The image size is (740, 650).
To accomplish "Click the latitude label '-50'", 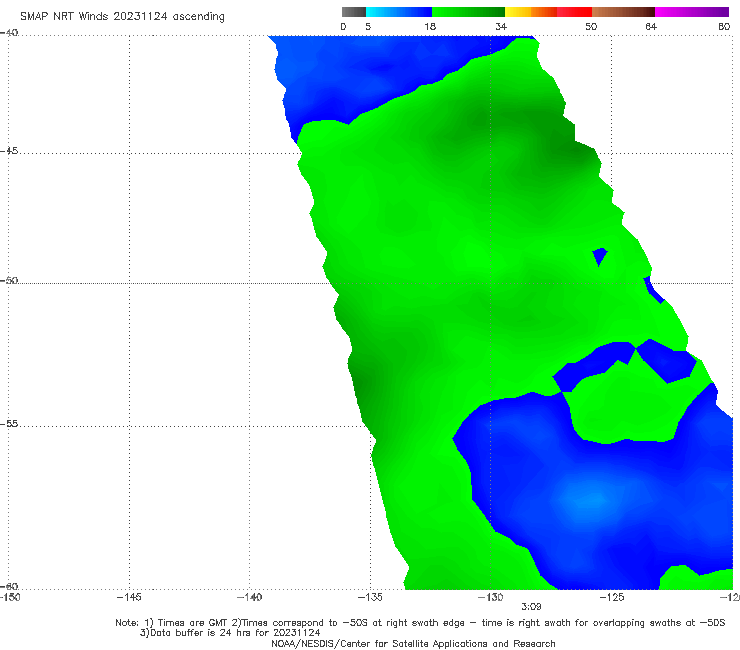I will (x=9, y=281).
